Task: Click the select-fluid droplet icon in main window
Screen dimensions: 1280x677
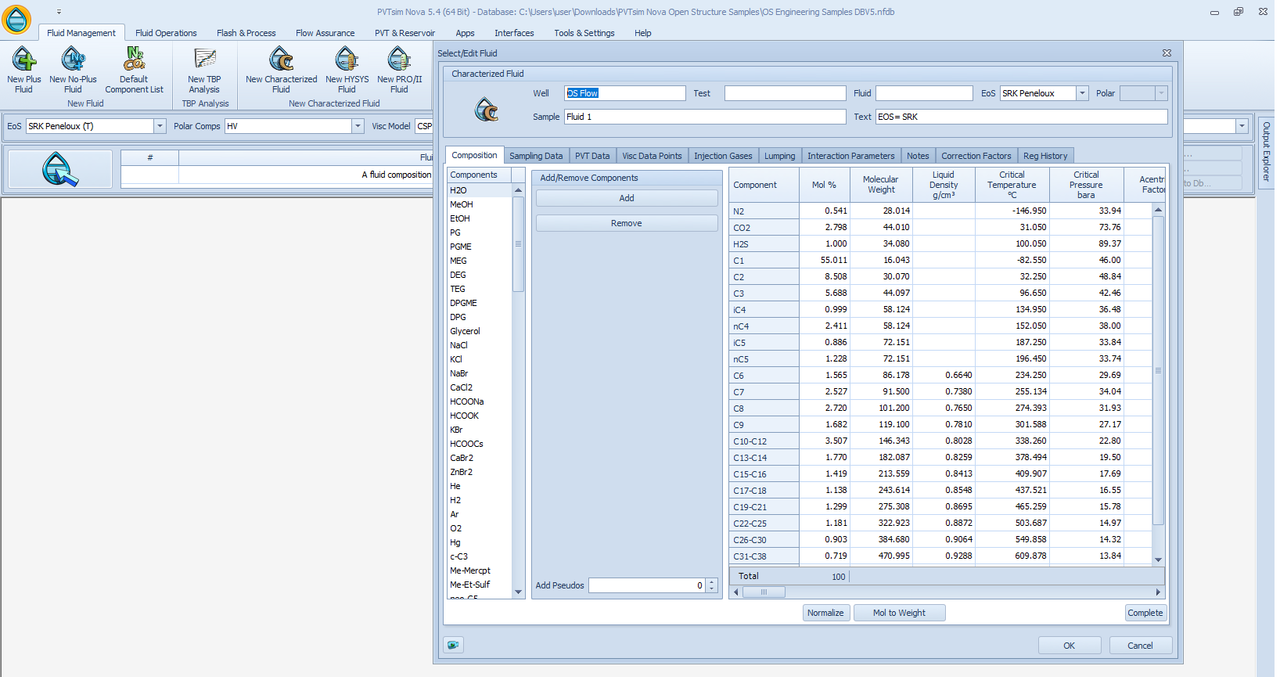Action: 60,169
